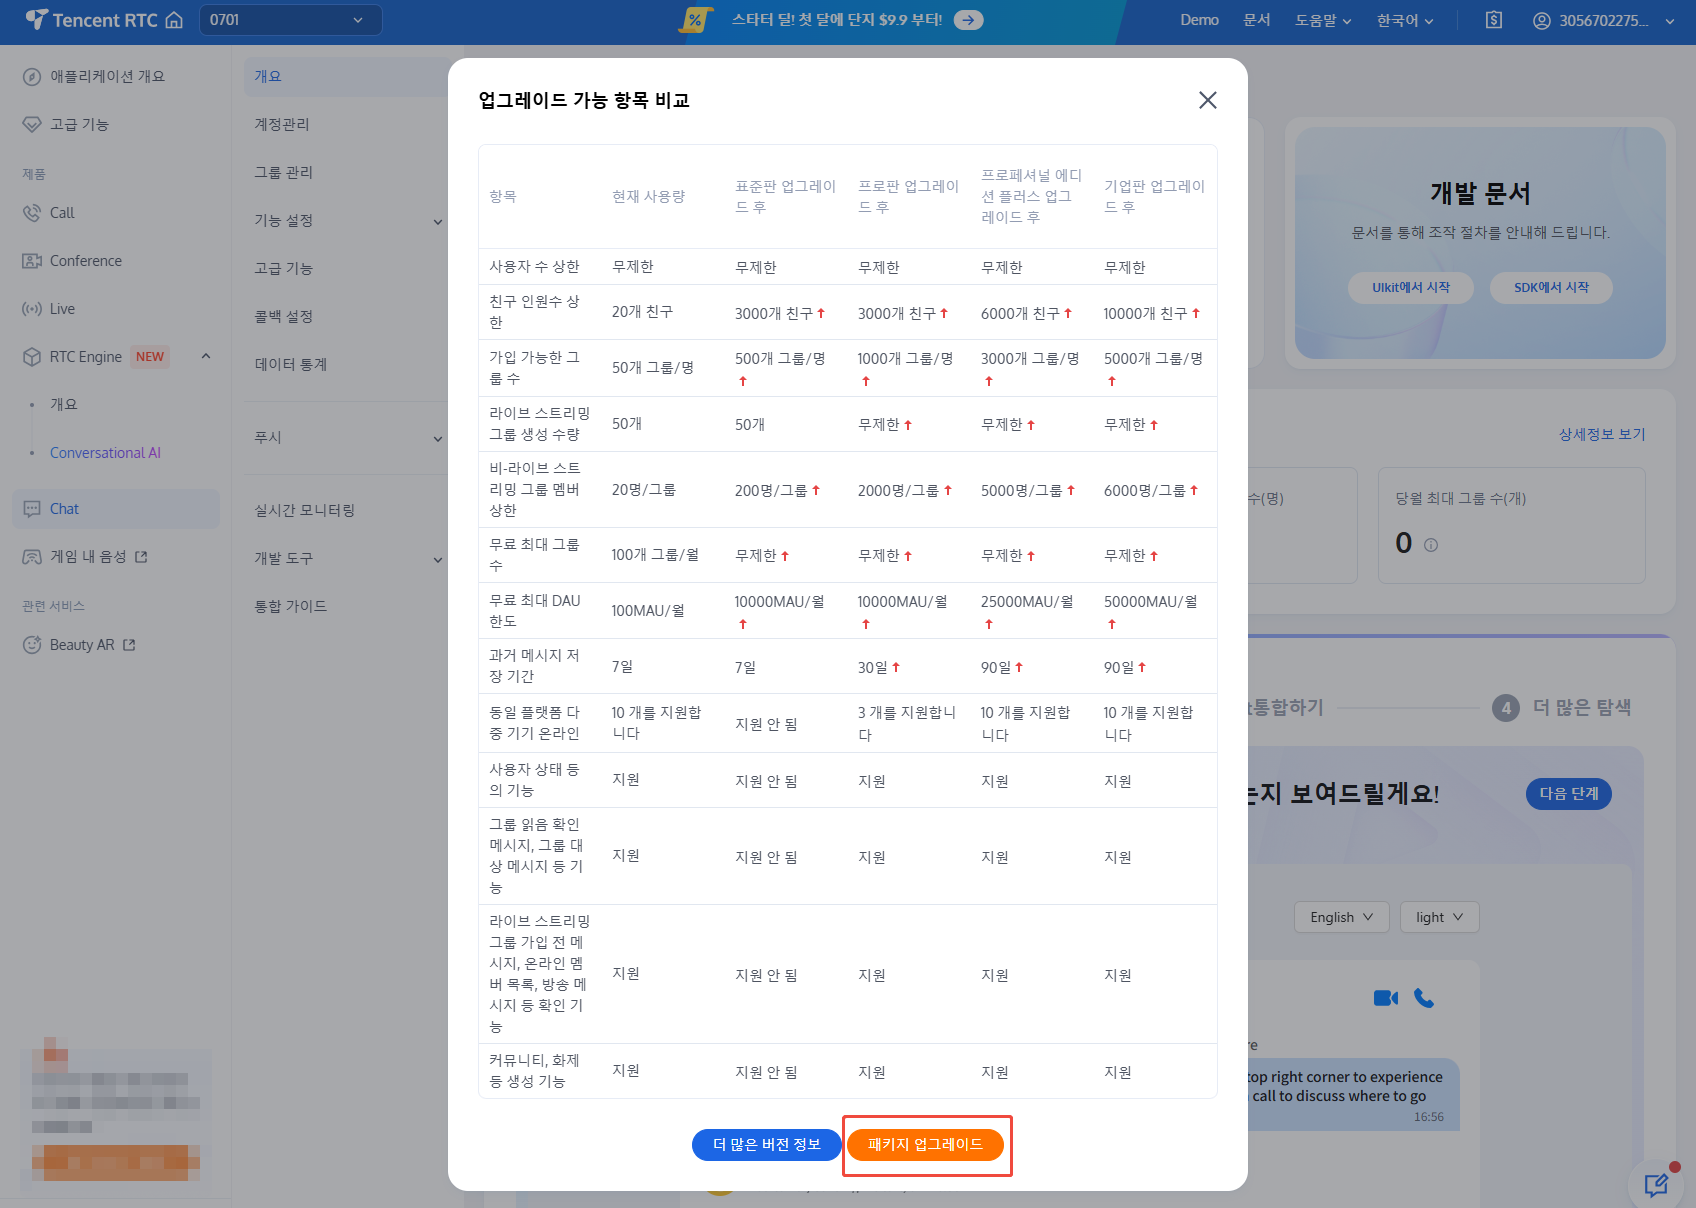
Task: Click the arrow on the starter deal banner
Action: [968, 20]
